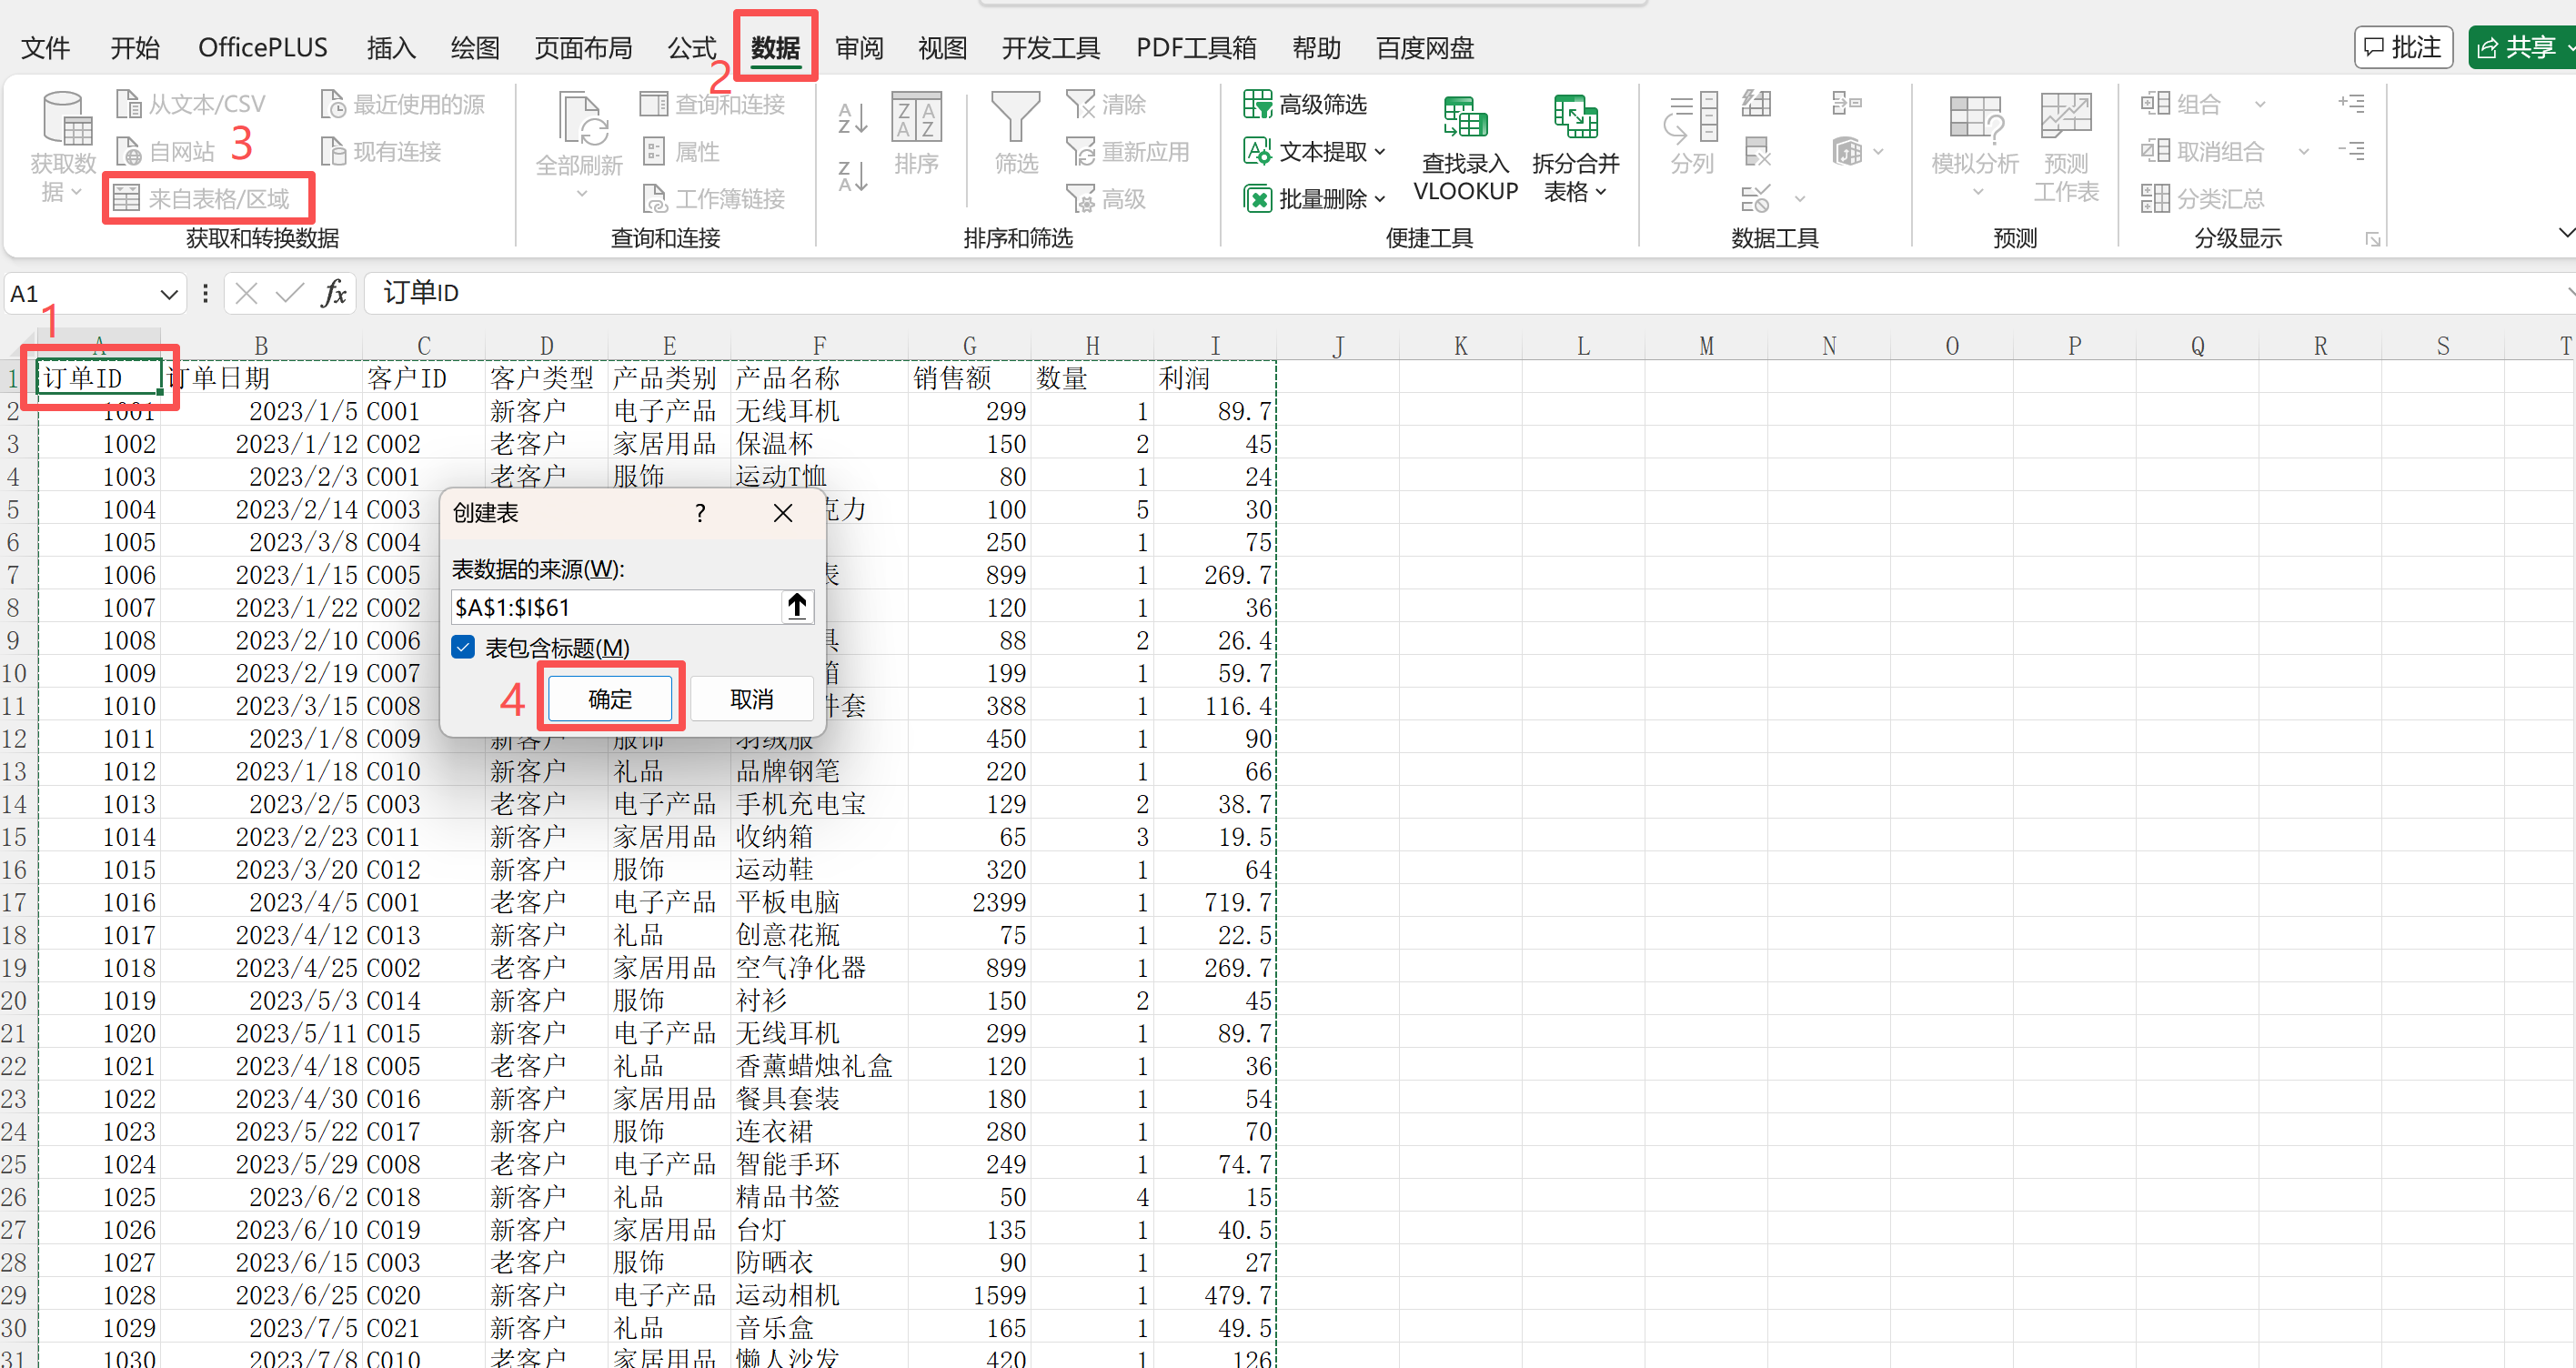2576x1368 pixels.
Task: Click the sort ascending A-Z icon
Action: 852,118
